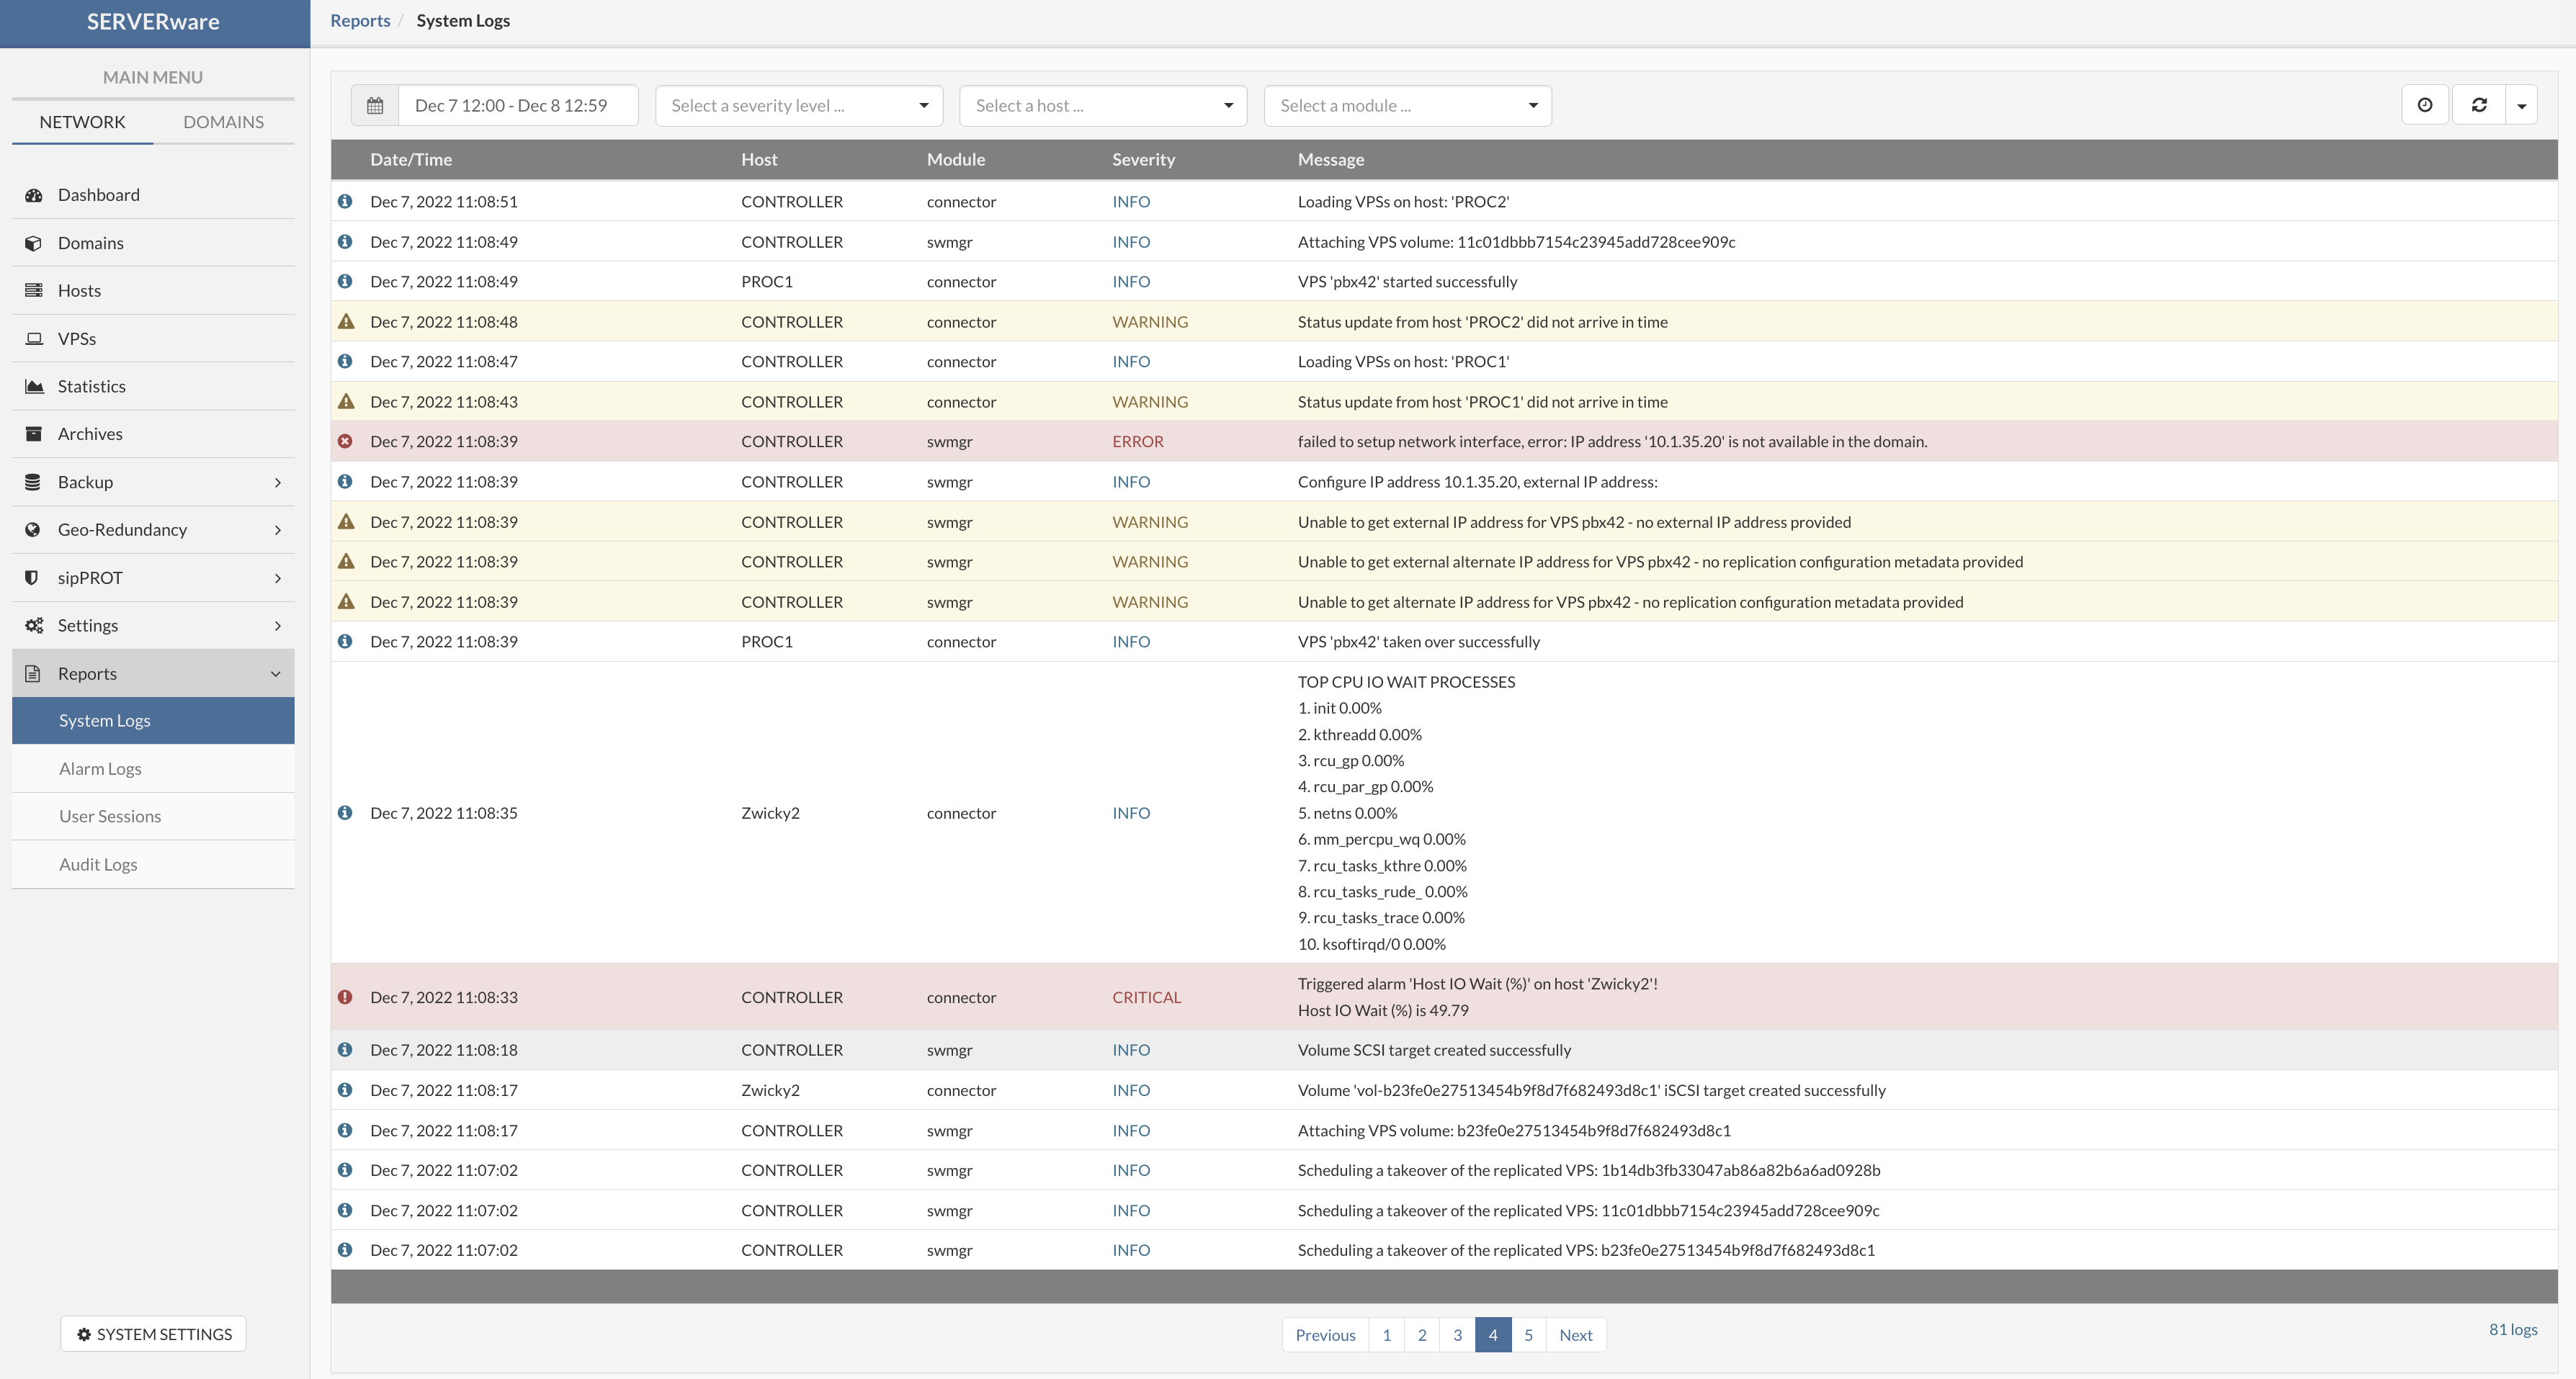Image resolution: width=2576 pixels, height=1379 pixels.
Task: Click the Module column header
Action: tap(956, 159)
